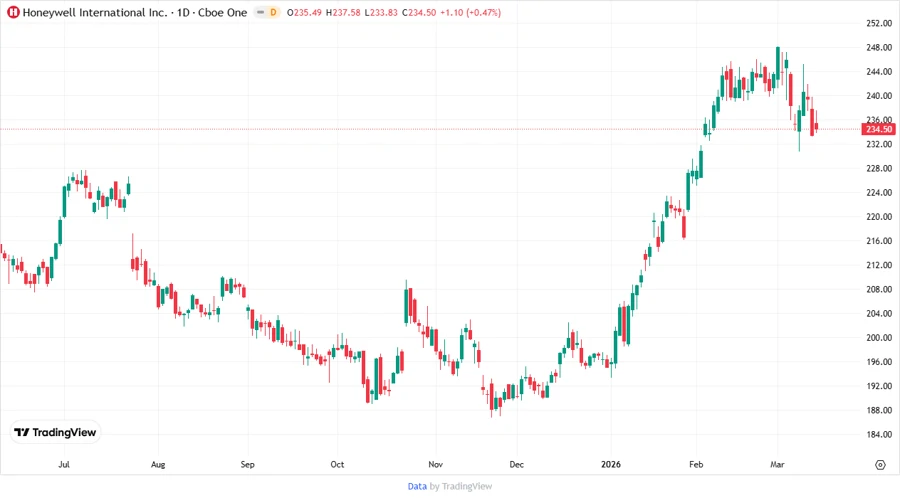The image size is (900, 498).
Task: Click the 228.00 price axis label
Action: pos(879,168)
